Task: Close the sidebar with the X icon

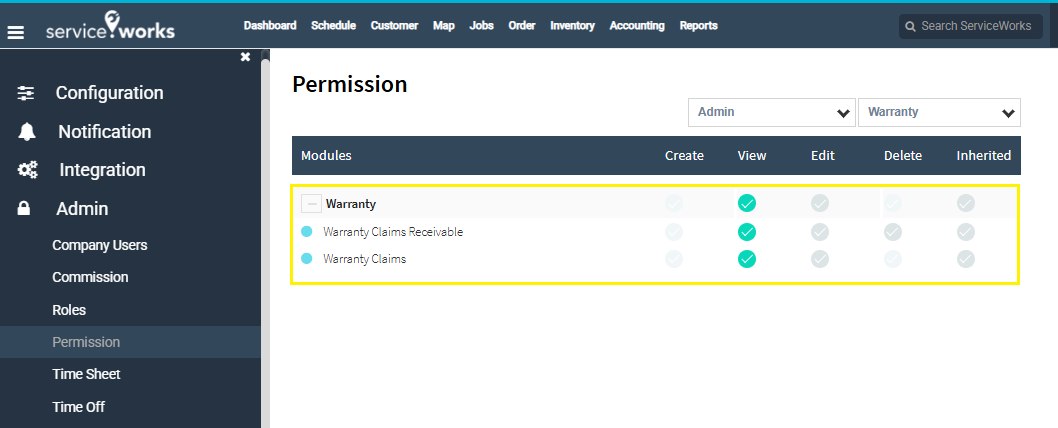Action: [x=245, y=58]
